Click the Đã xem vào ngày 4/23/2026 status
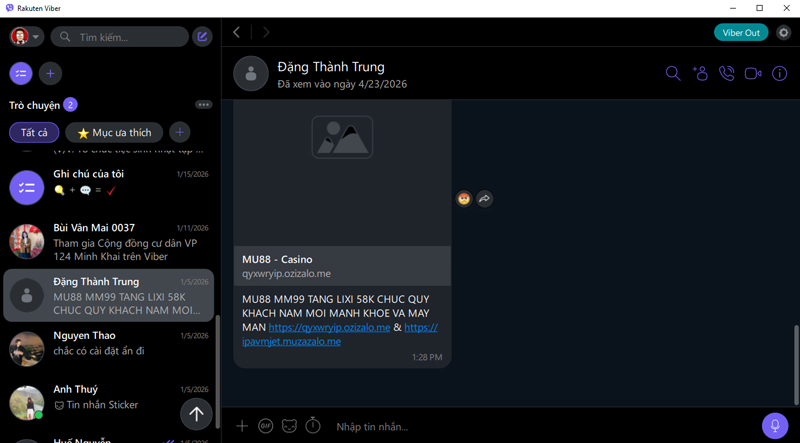Viewport: 800px width, 443px height. click(x=342, y=84)
